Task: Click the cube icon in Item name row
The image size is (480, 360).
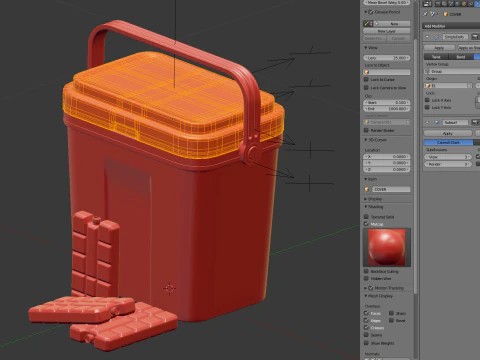Action: [x=367, y=189]
